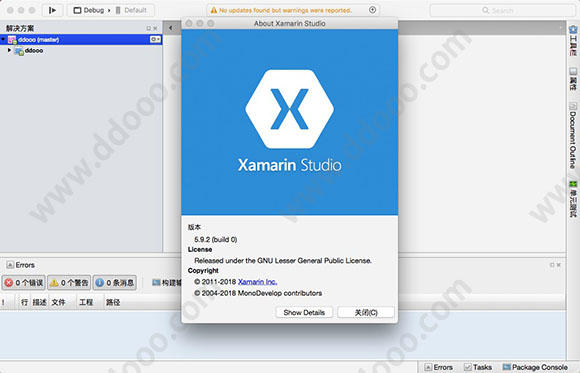Image resolution: width=580 pixels, height=373 pixels.
Task: Open the Xamarin Inc. link
Action: pos(257,282)
